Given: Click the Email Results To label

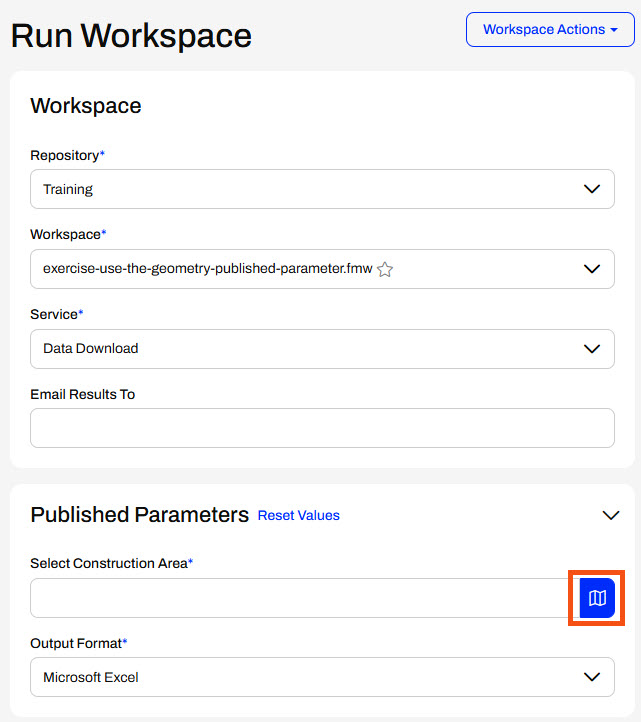Looking at the screenshot, I should pos(82,394).
